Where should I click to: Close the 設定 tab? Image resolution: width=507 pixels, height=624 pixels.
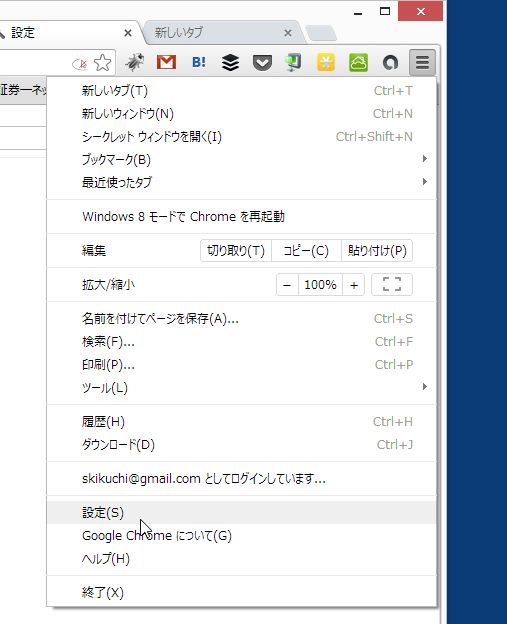click(128, 33)
